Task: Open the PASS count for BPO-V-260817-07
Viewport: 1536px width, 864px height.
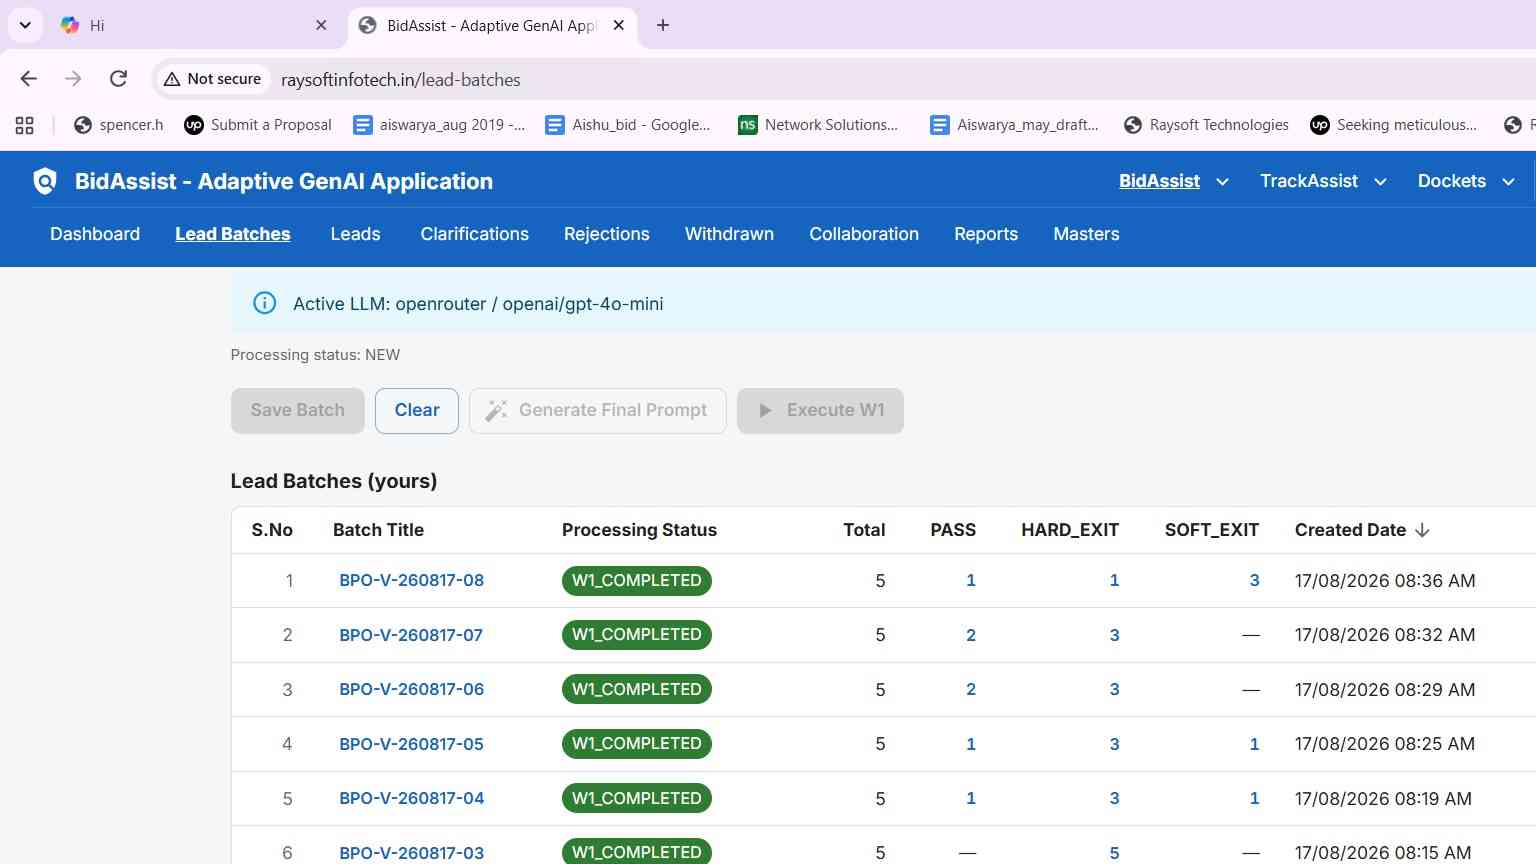Action: pyautogui.click(x=971, y=635)
